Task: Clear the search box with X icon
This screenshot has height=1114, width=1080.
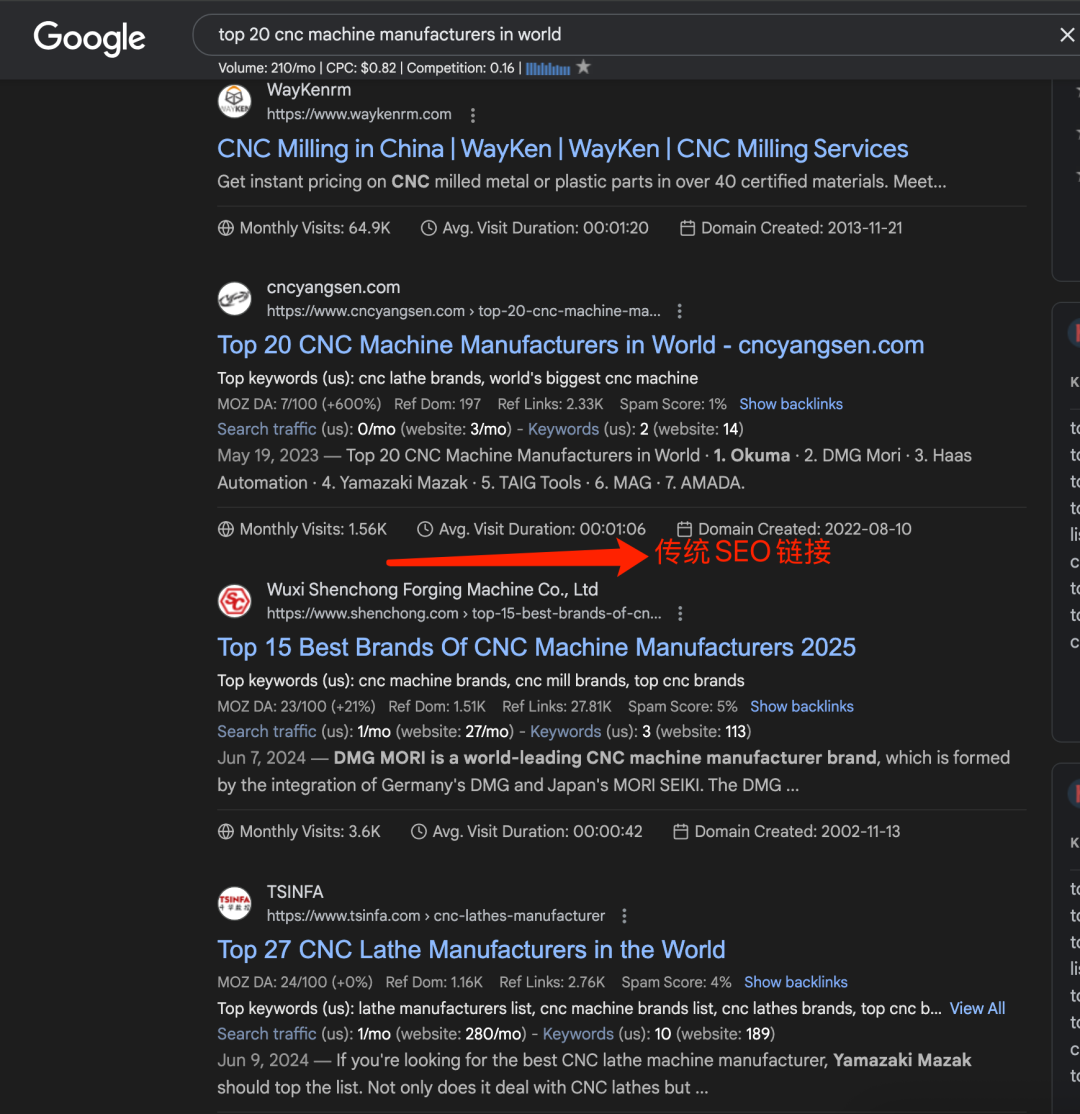Action: pos(1066,35)
